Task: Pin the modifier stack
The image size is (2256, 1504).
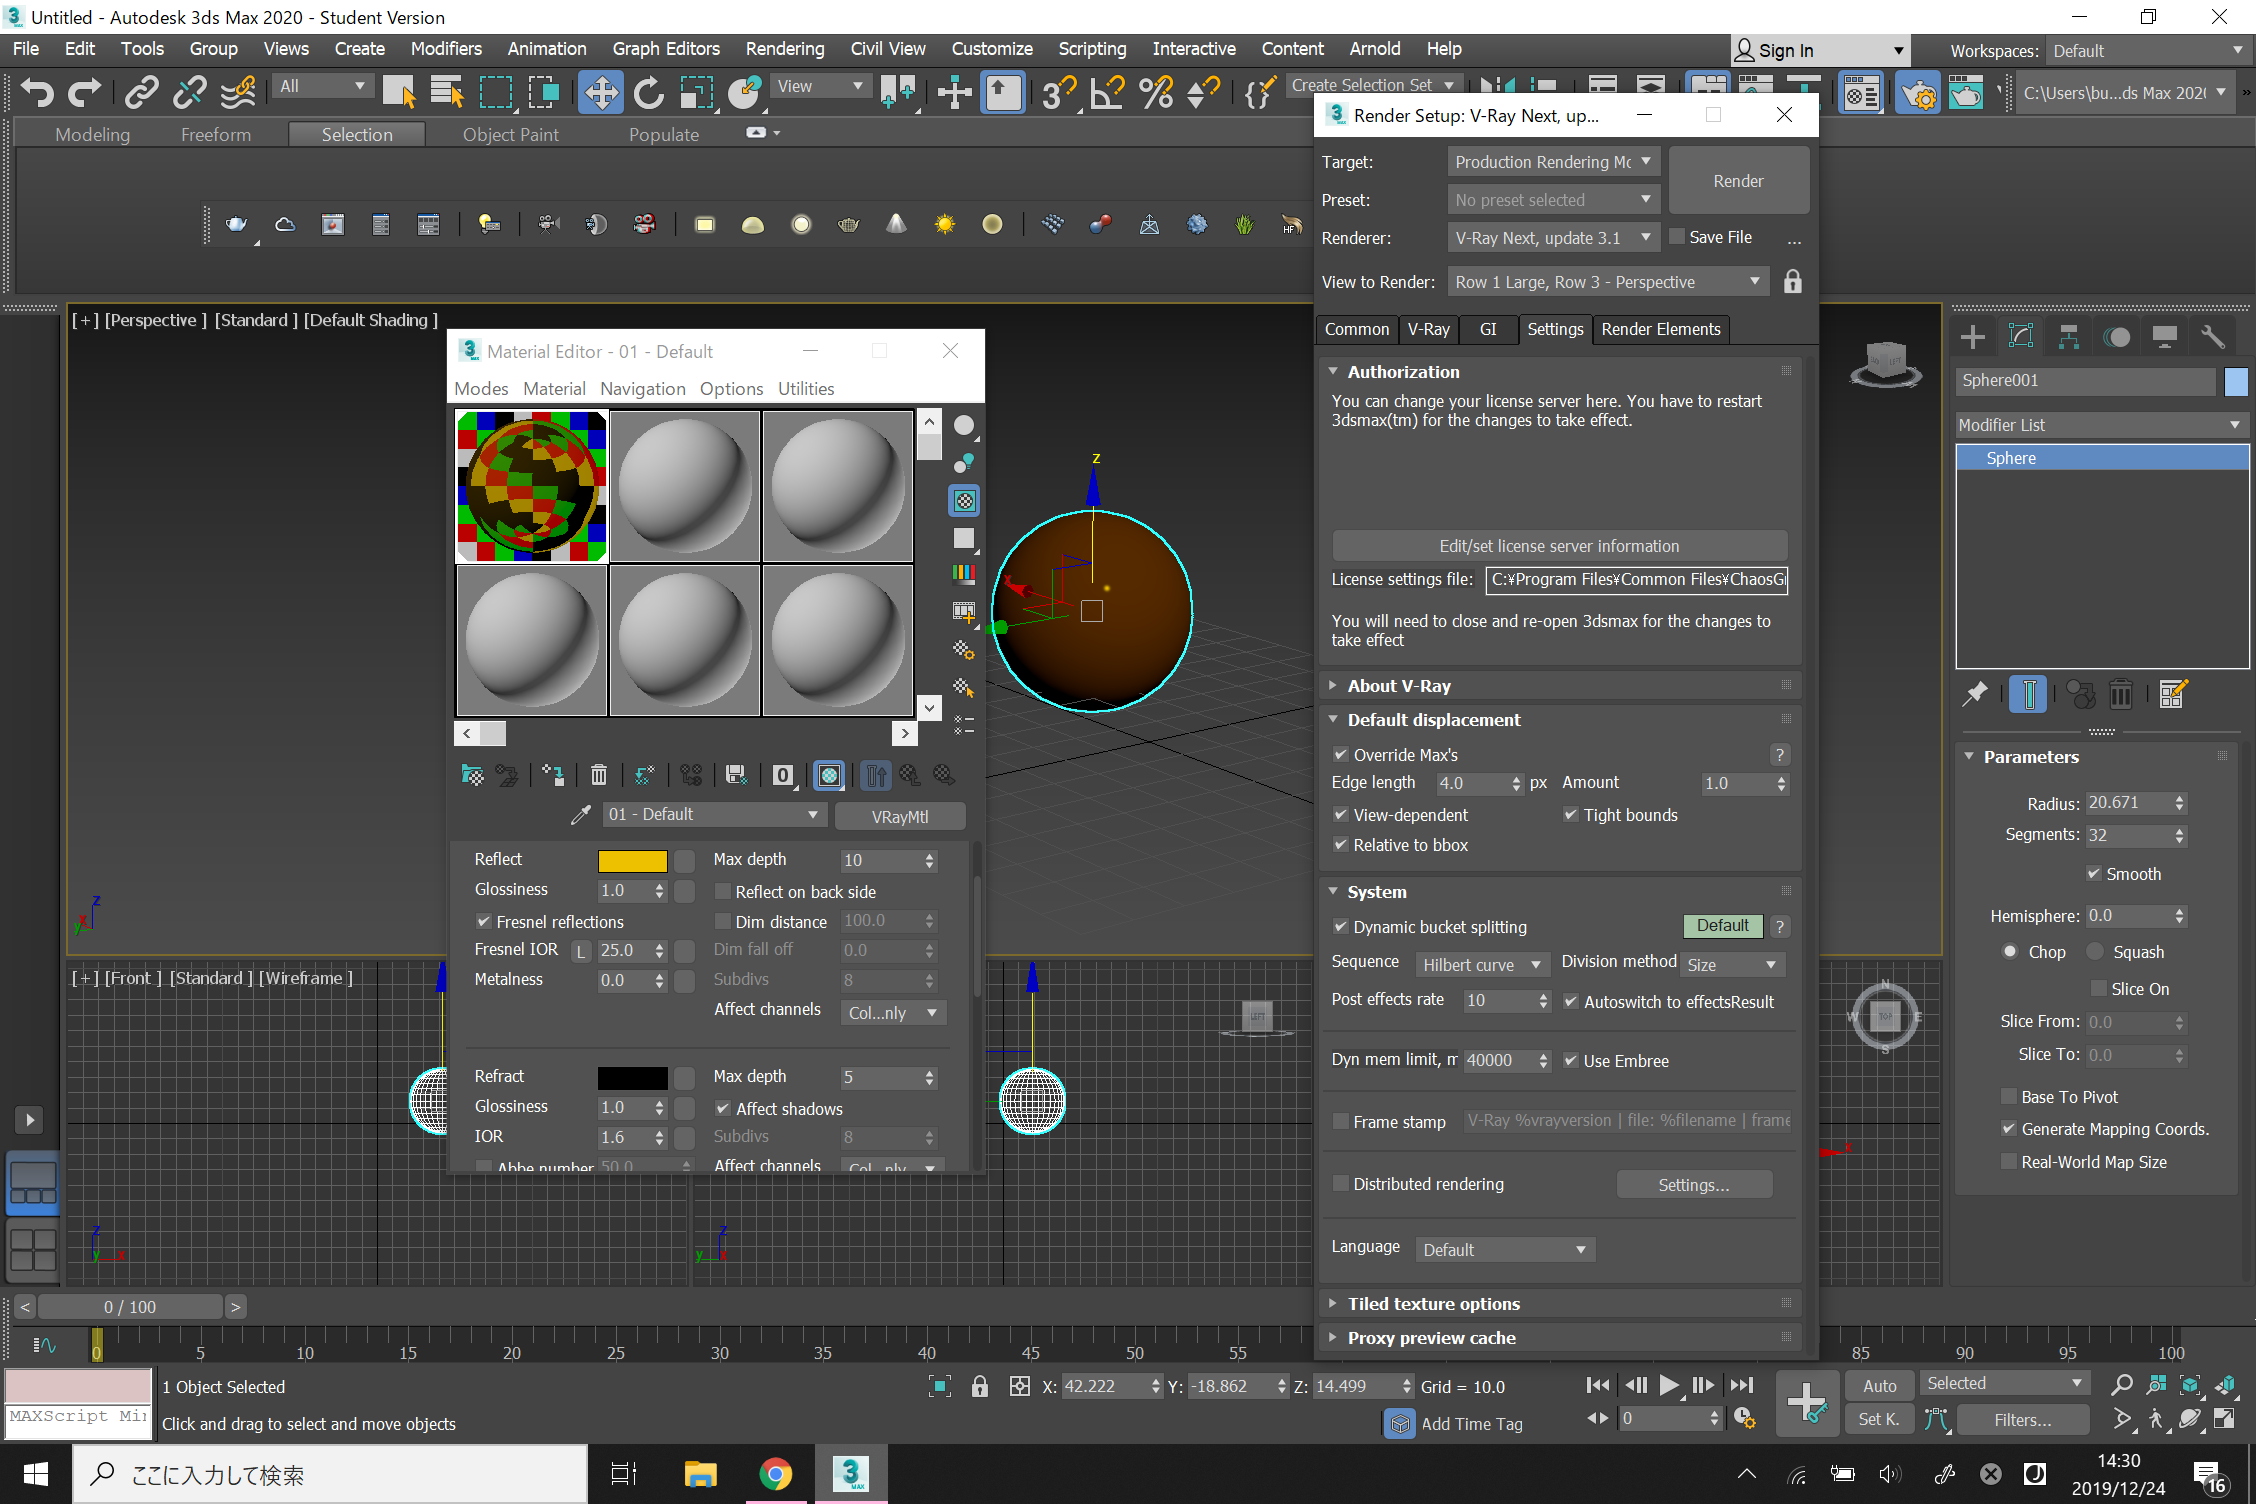Action: click(x=1975, y=693)
